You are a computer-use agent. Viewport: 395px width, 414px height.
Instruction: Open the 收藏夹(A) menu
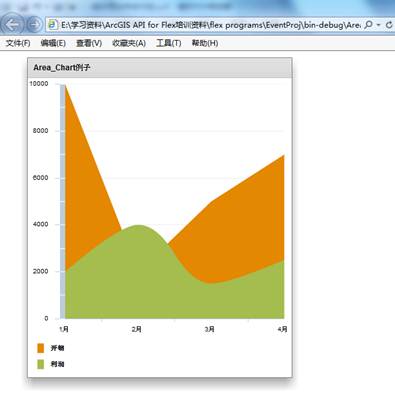(129, 43)
